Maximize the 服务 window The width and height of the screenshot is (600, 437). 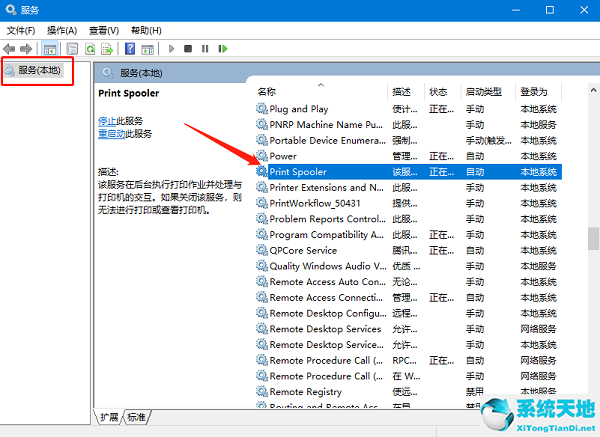click(x=550, y=10)
